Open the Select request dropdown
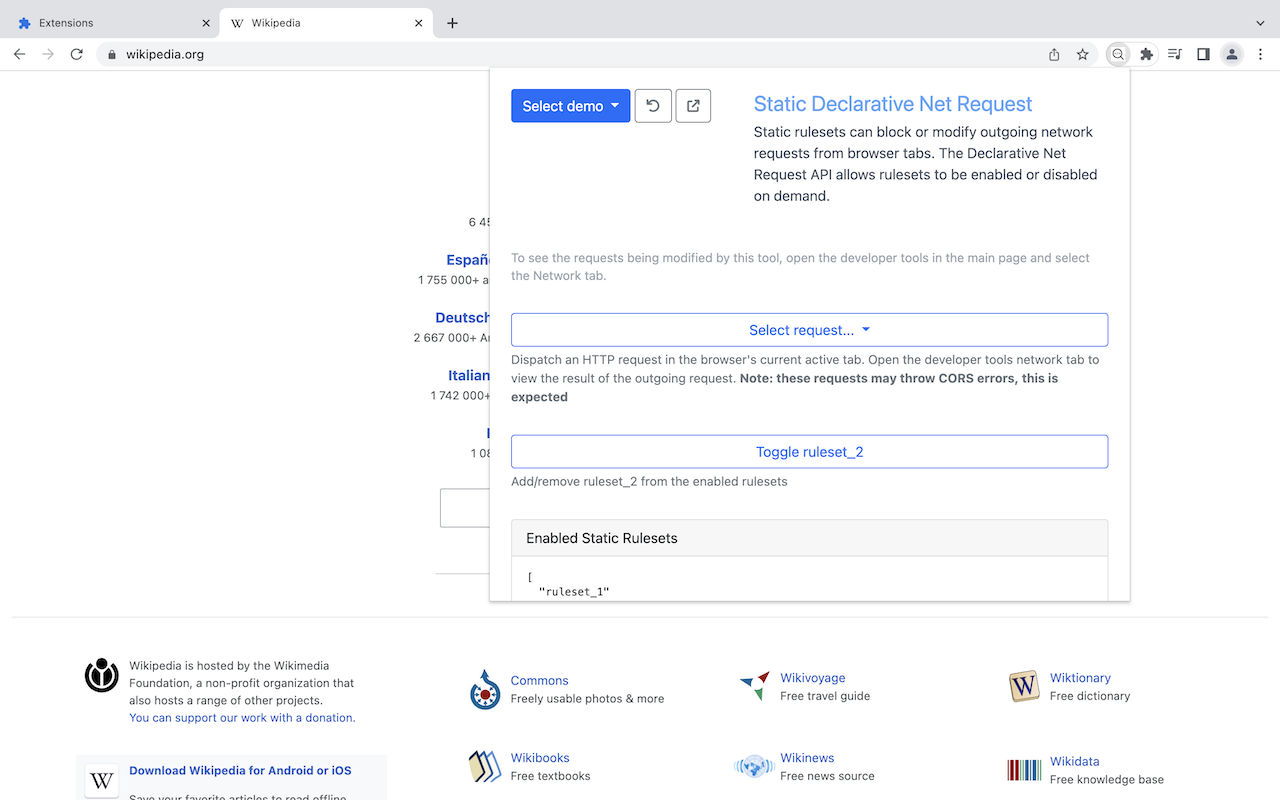Viewport: 1280px width, 800px height. 809,330
